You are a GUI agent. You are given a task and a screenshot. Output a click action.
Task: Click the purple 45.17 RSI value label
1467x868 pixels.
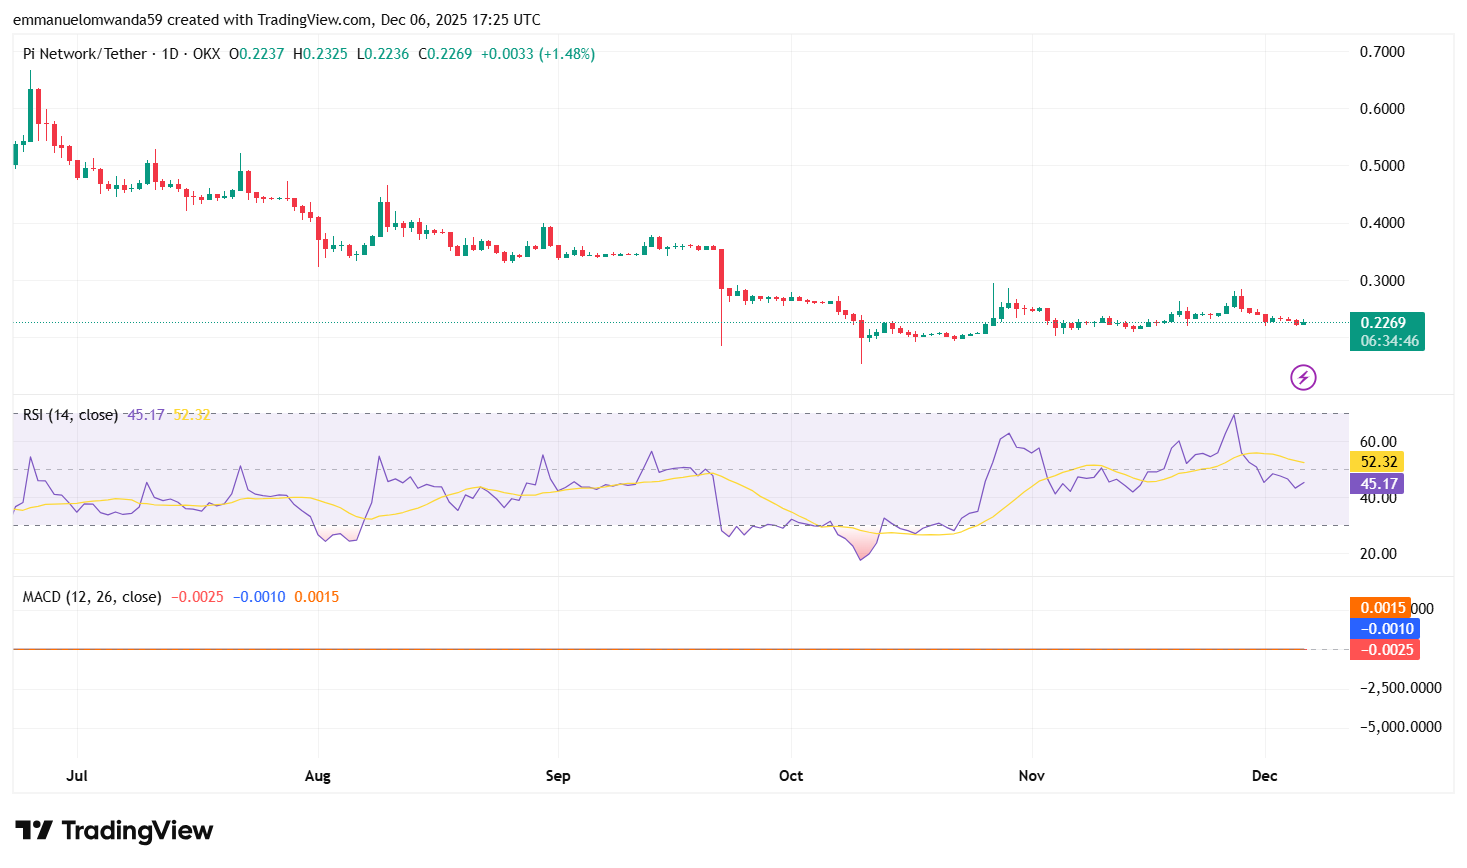click(1376, 483)
